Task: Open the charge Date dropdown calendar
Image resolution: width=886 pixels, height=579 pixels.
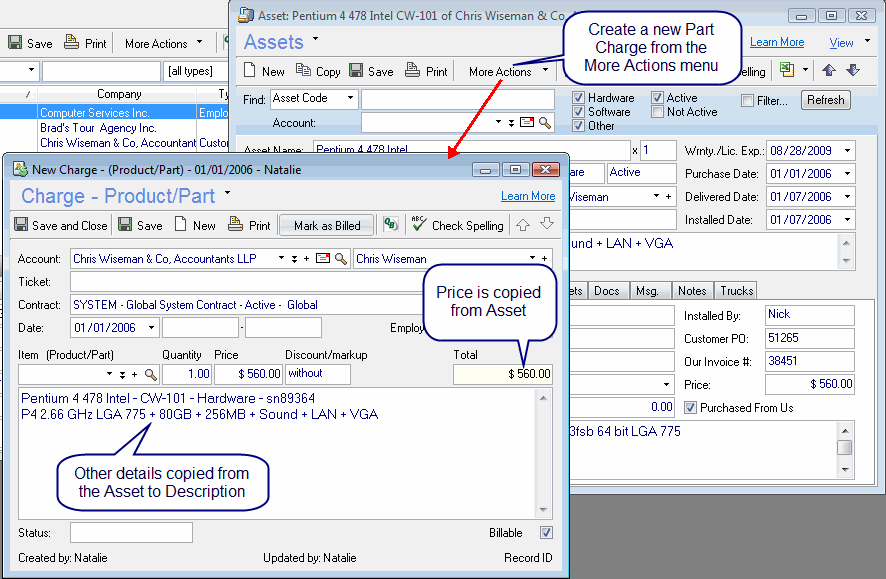Action: (151, 328)
